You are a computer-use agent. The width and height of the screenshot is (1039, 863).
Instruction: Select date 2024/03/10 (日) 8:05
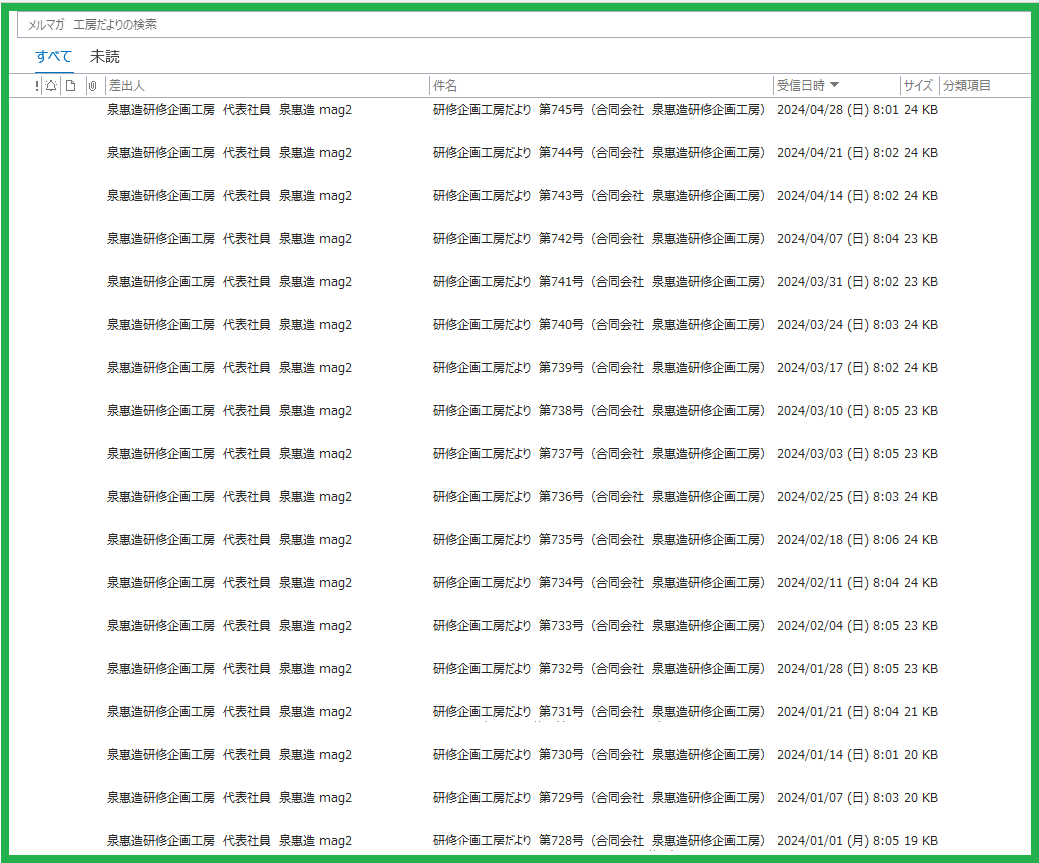838,411
